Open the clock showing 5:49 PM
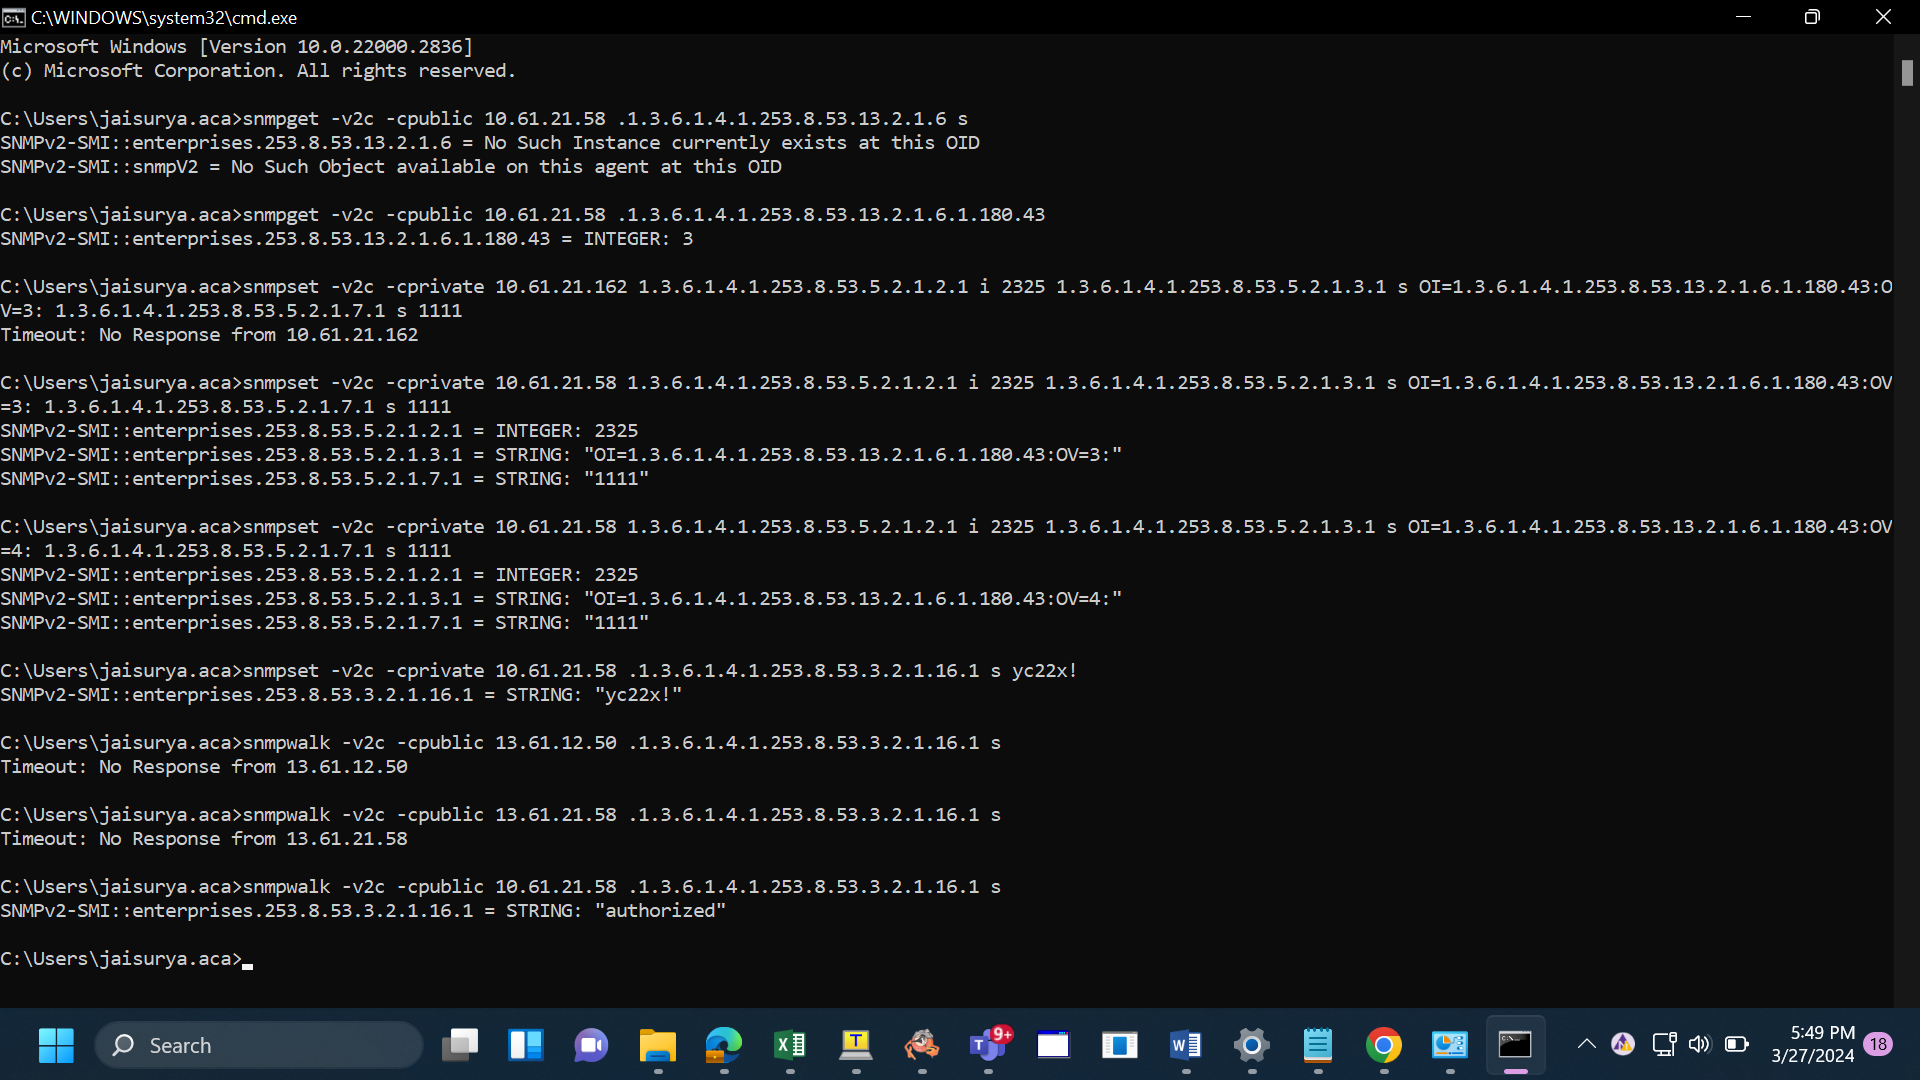 [1812, 1044]
